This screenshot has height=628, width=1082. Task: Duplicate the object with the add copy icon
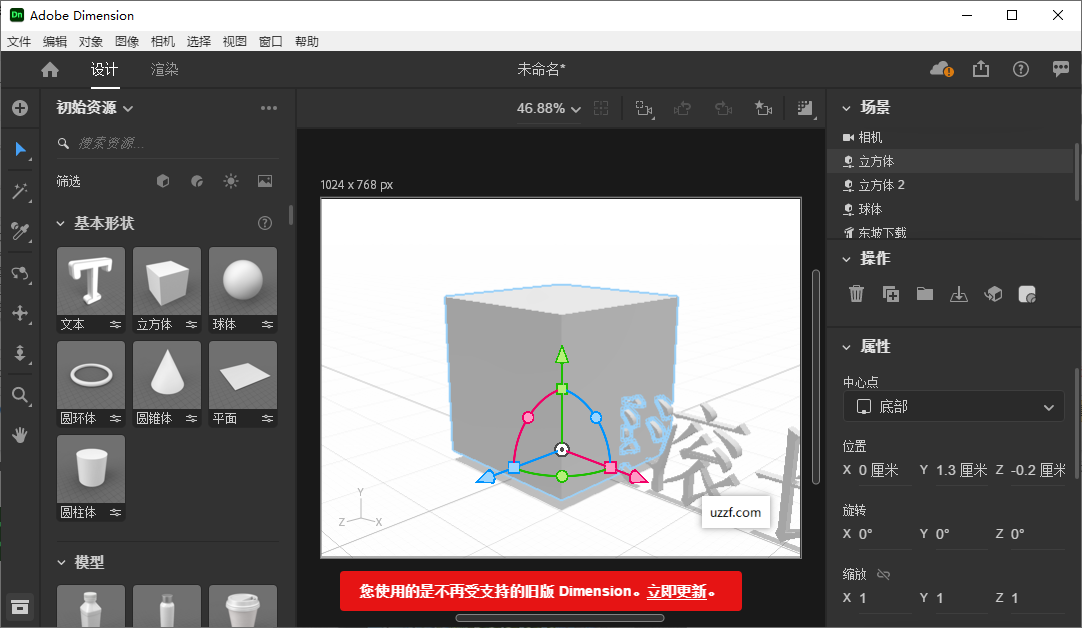[x=890, y=293]
